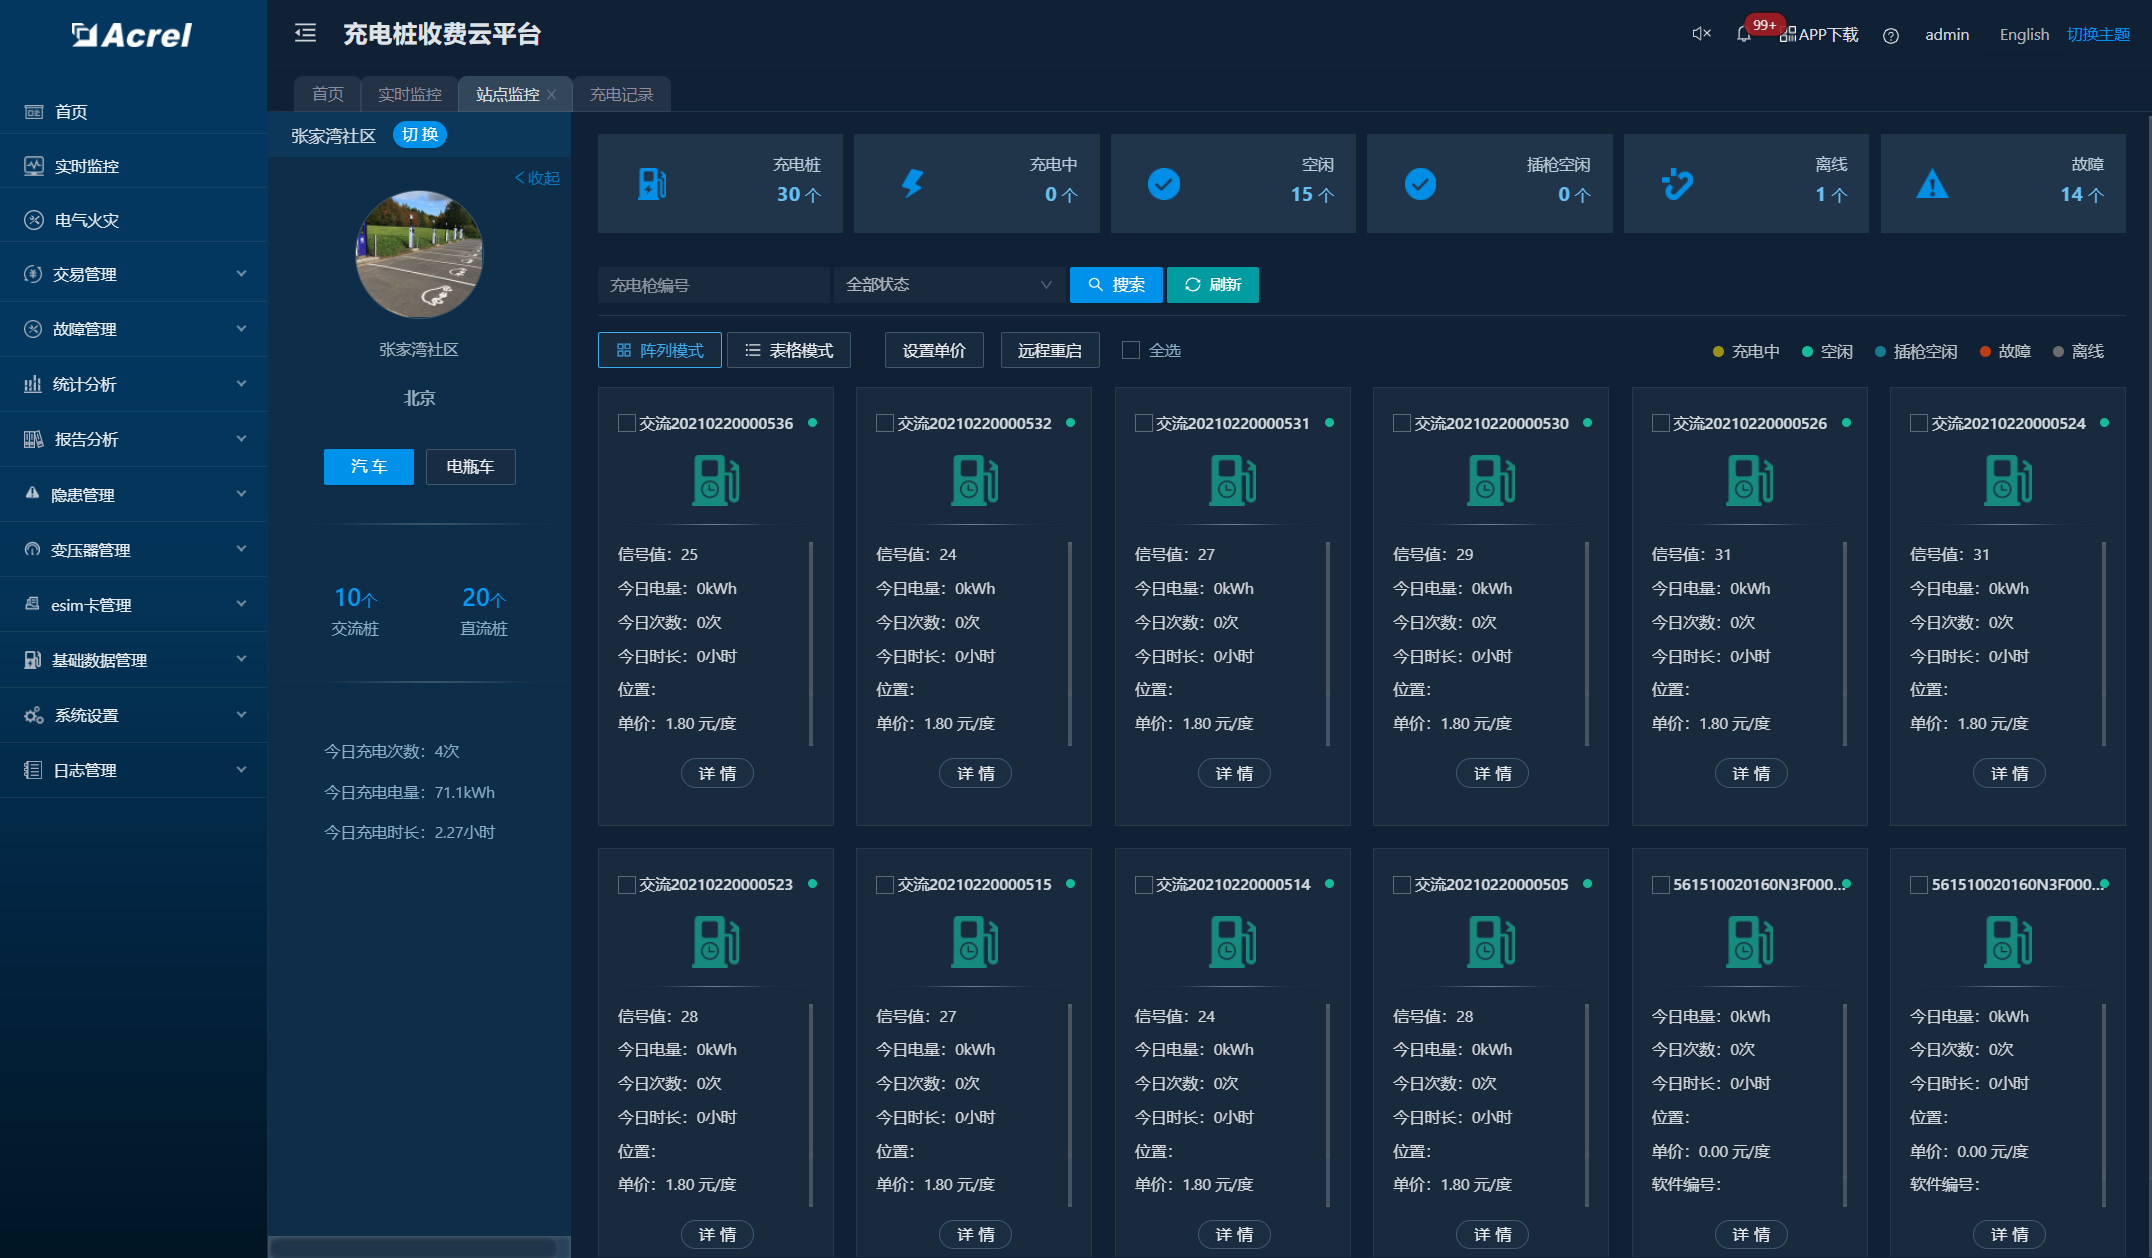Expand 全部状态 status dropdown filter
The width and height of the screenshot is (2152, 1258).
[948, 285]
